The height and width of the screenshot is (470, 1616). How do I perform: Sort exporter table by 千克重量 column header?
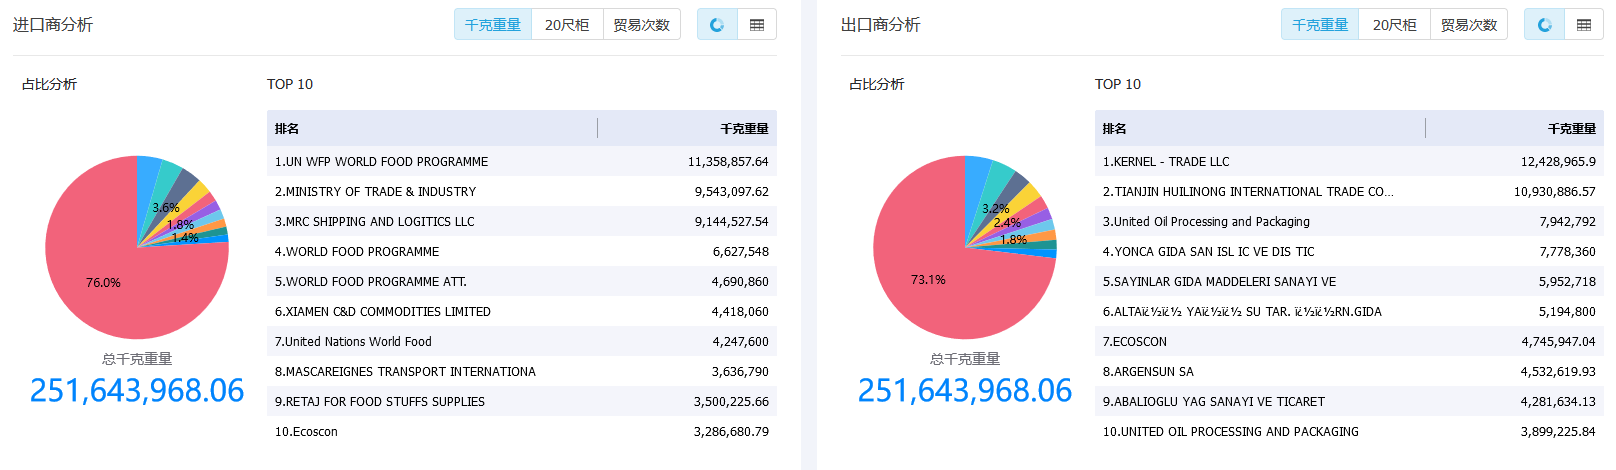pos(1571,129)
